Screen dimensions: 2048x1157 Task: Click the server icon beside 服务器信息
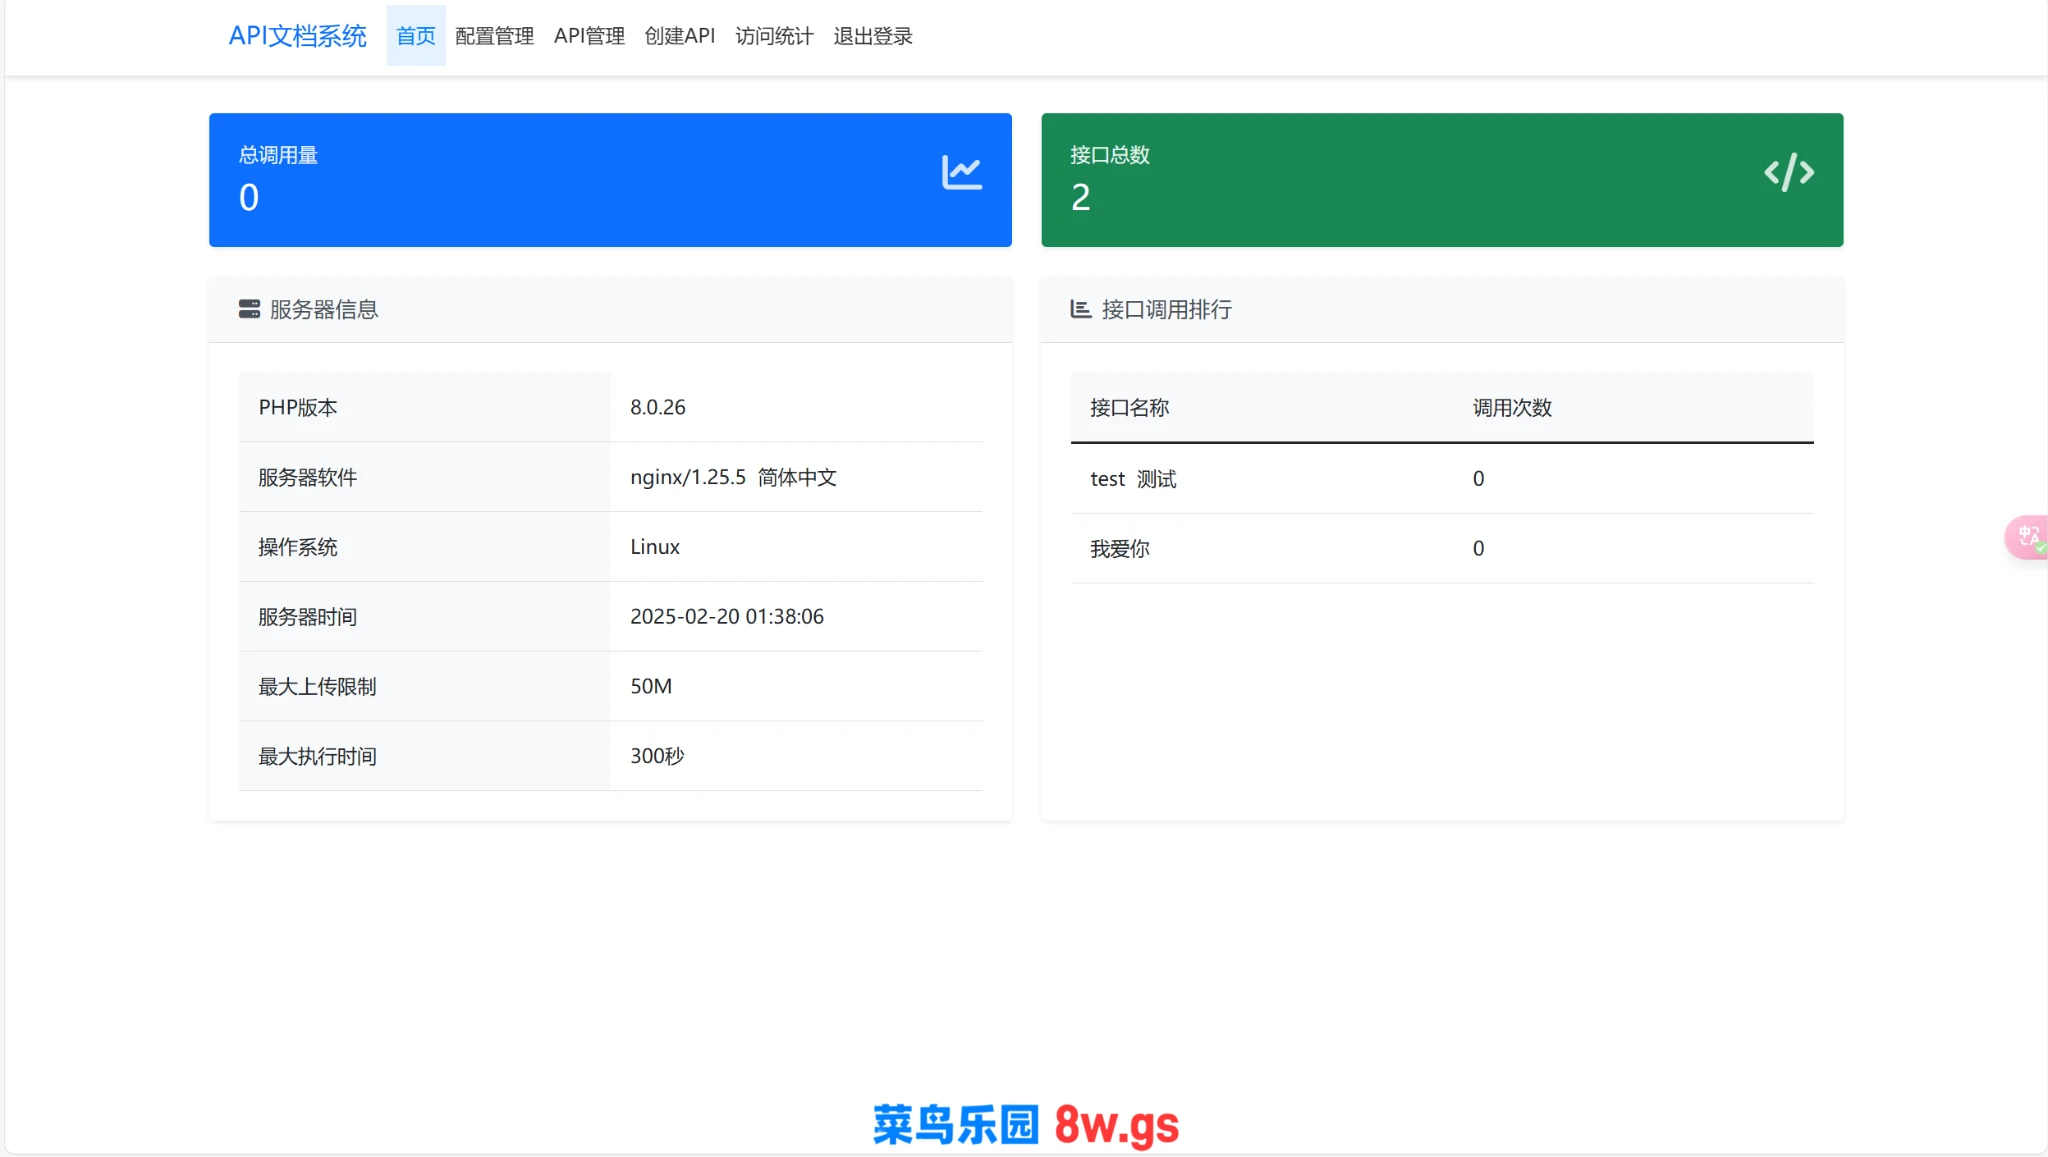(x=249, y=309)
